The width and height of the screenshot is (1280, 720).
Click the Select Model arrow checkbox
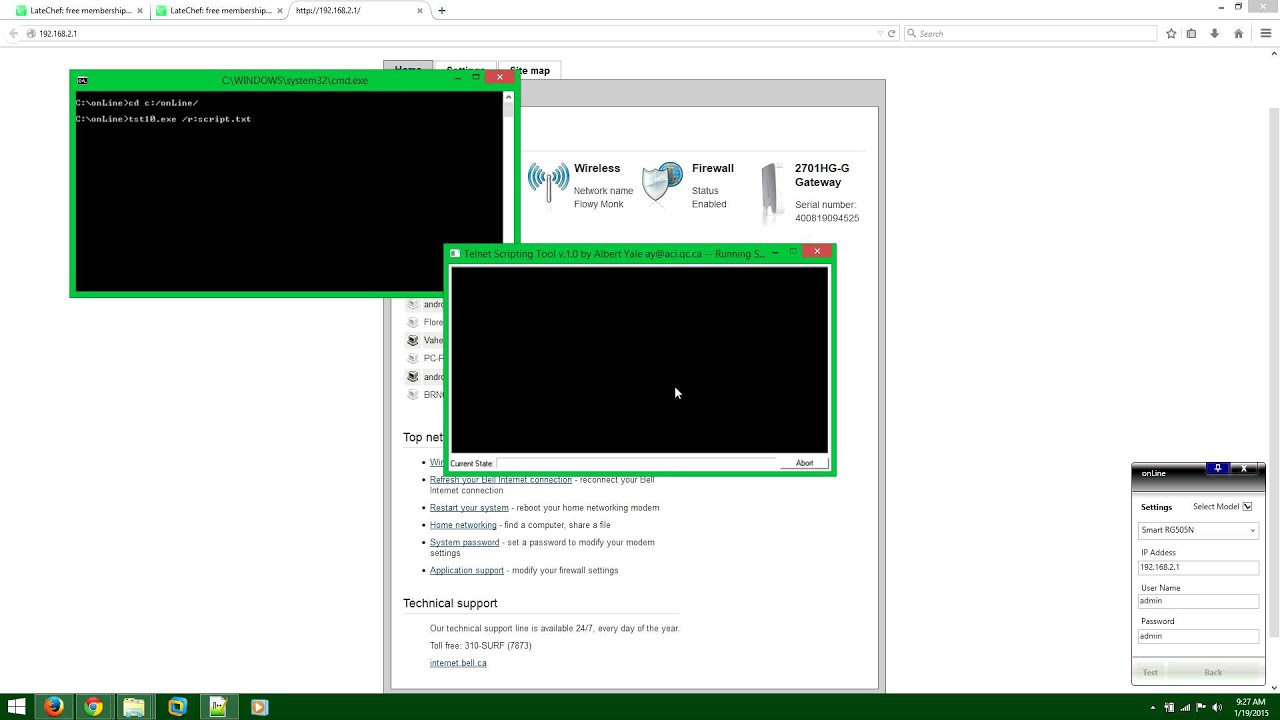pos(1247,507)
